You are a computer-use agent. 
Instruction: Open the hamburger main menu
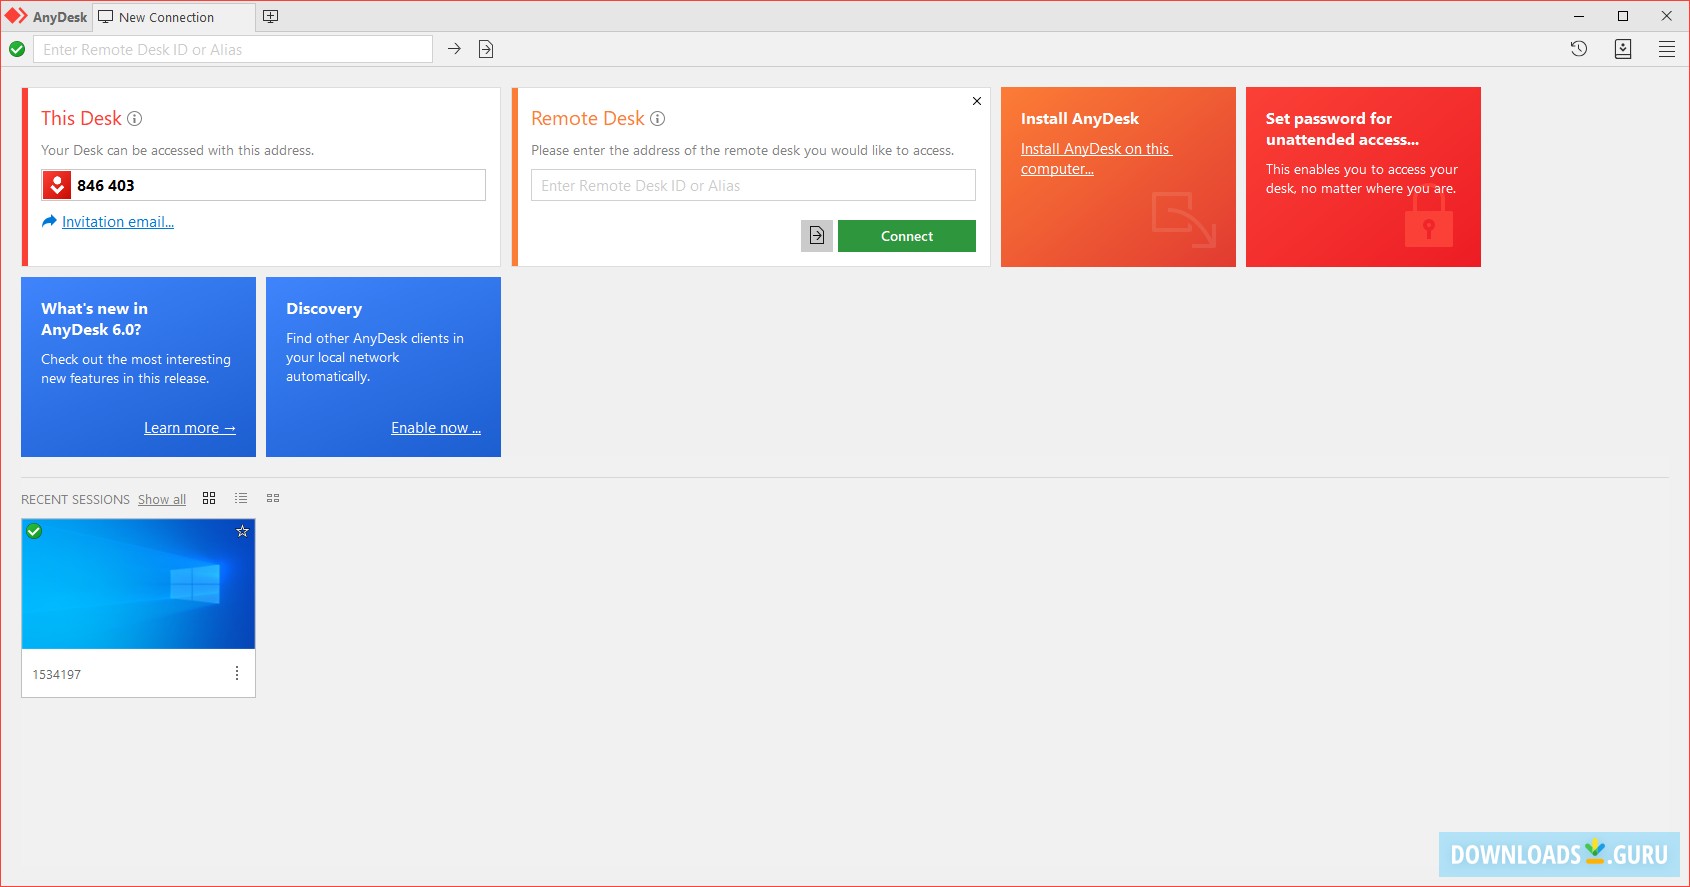point(1667,49)
